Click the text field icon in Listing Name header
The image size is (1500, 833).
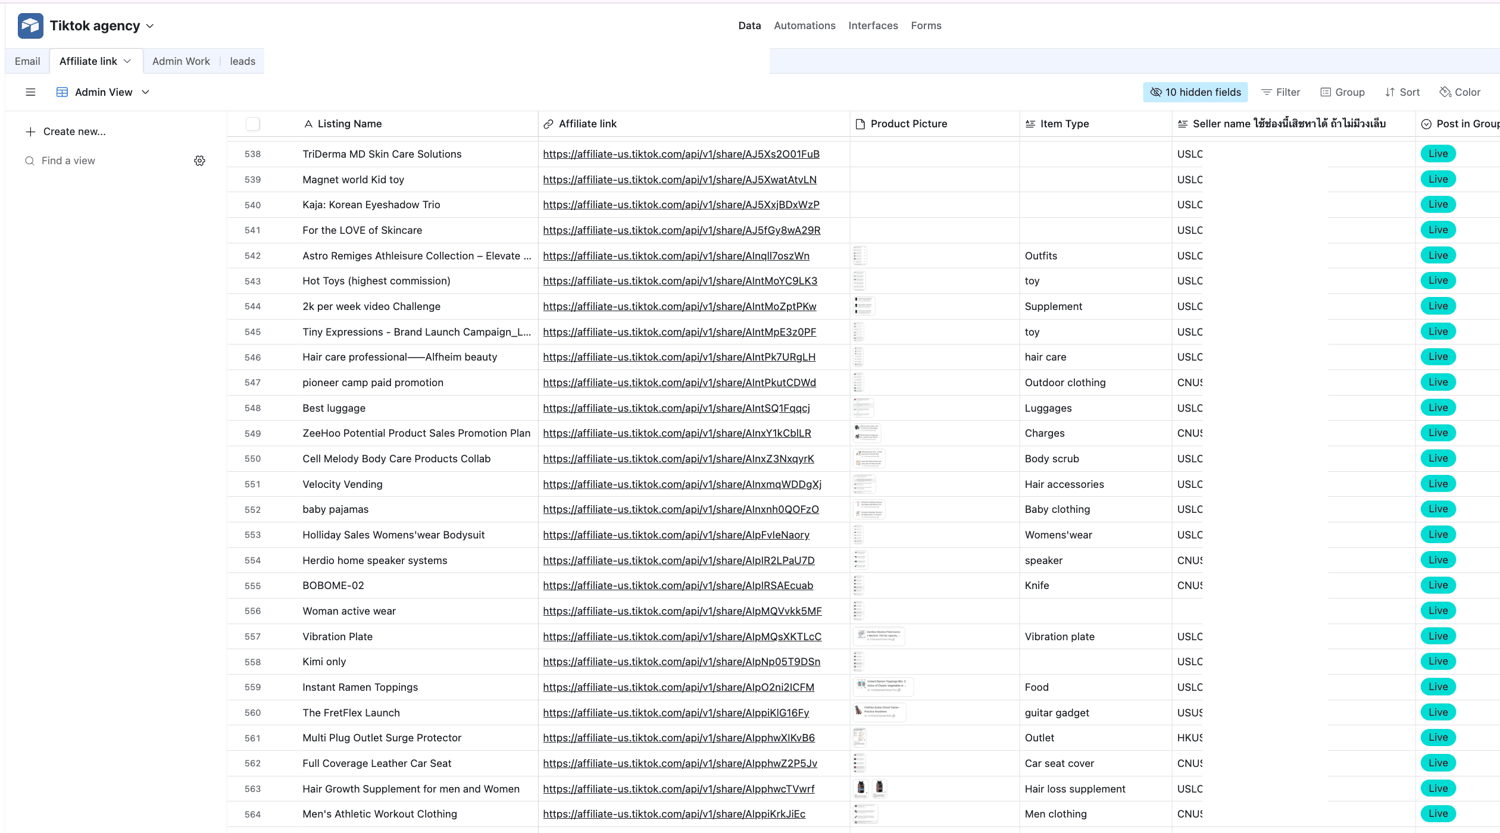point(308,124)
